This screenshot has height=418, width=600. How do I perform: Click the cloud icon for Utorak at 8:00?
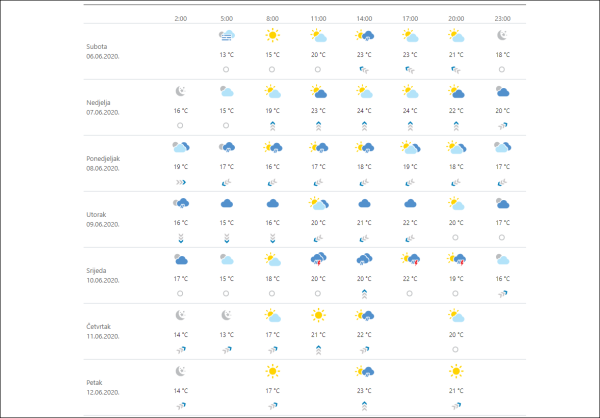click(x=272, y=203)
